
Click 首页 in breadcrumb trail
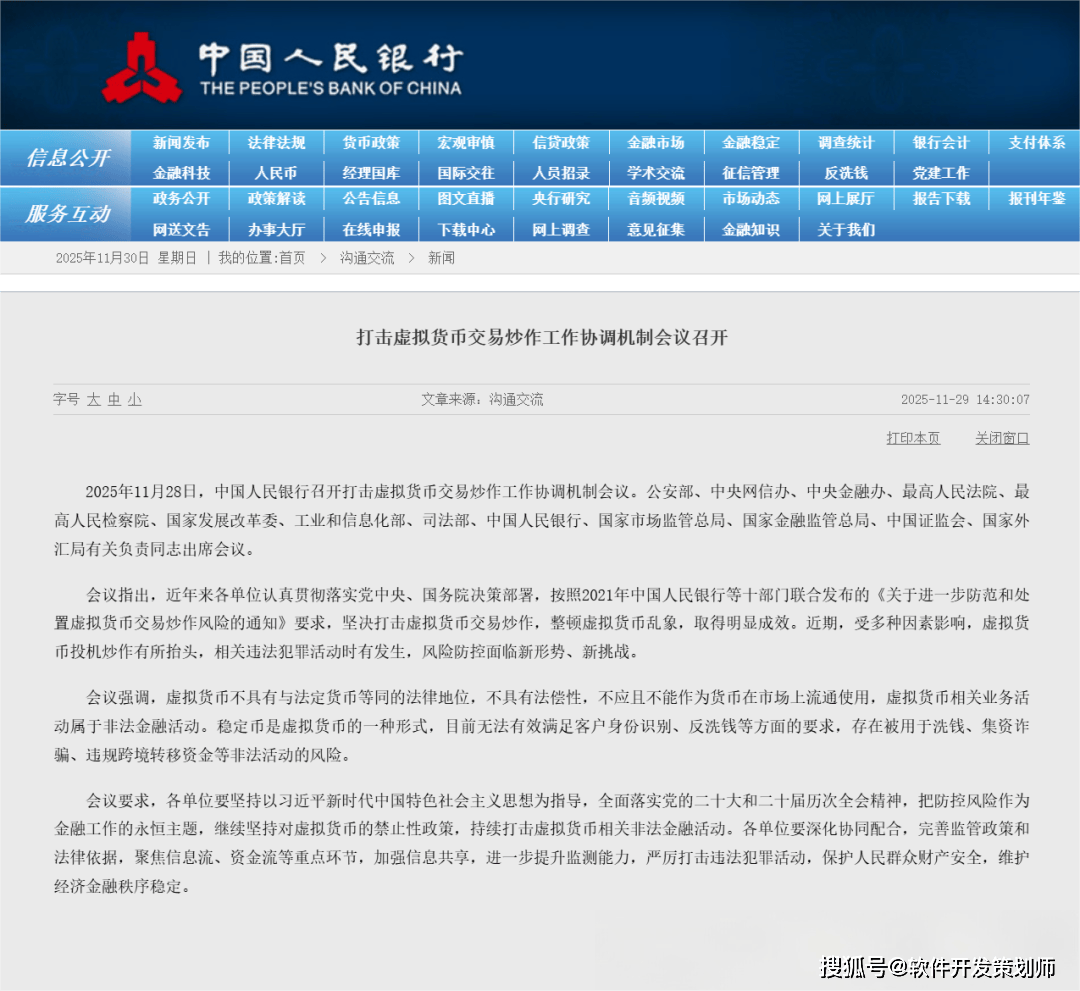(x=292, y=258)
